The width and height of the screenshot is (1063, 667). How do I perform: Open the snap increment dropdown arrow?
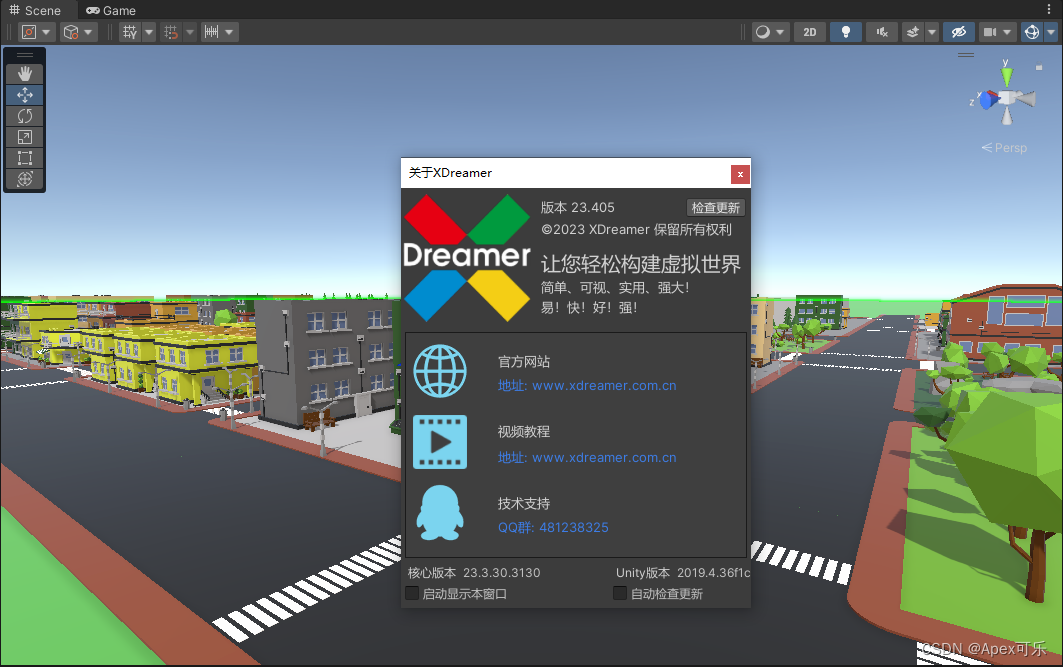(x=229, y=32)
